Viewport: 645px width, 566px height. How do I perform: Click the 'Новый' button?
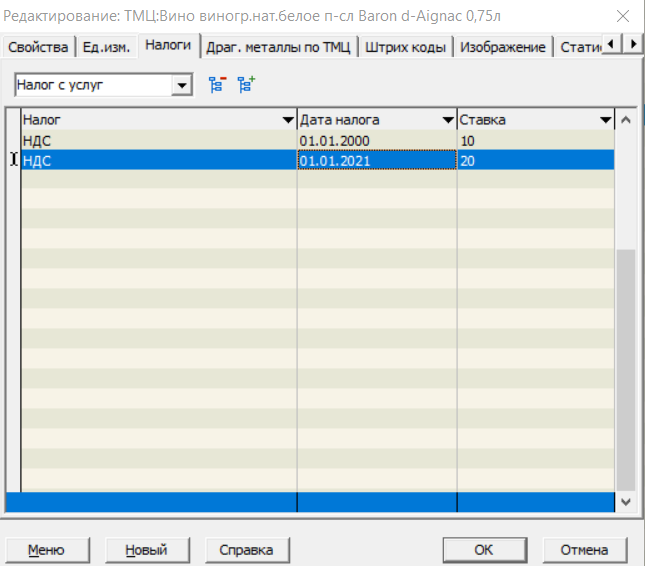146,550
